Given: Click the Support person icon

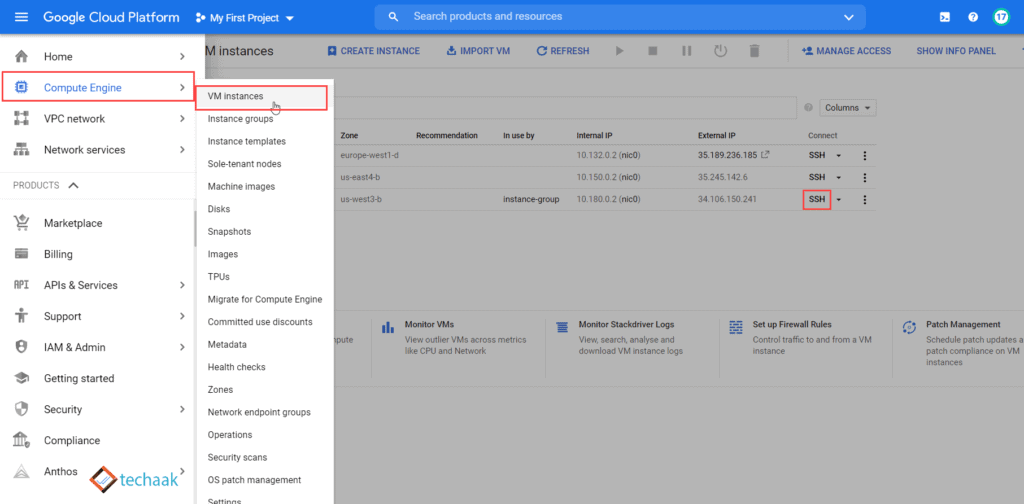Looking at the screenshot, I should coord(22,316).
